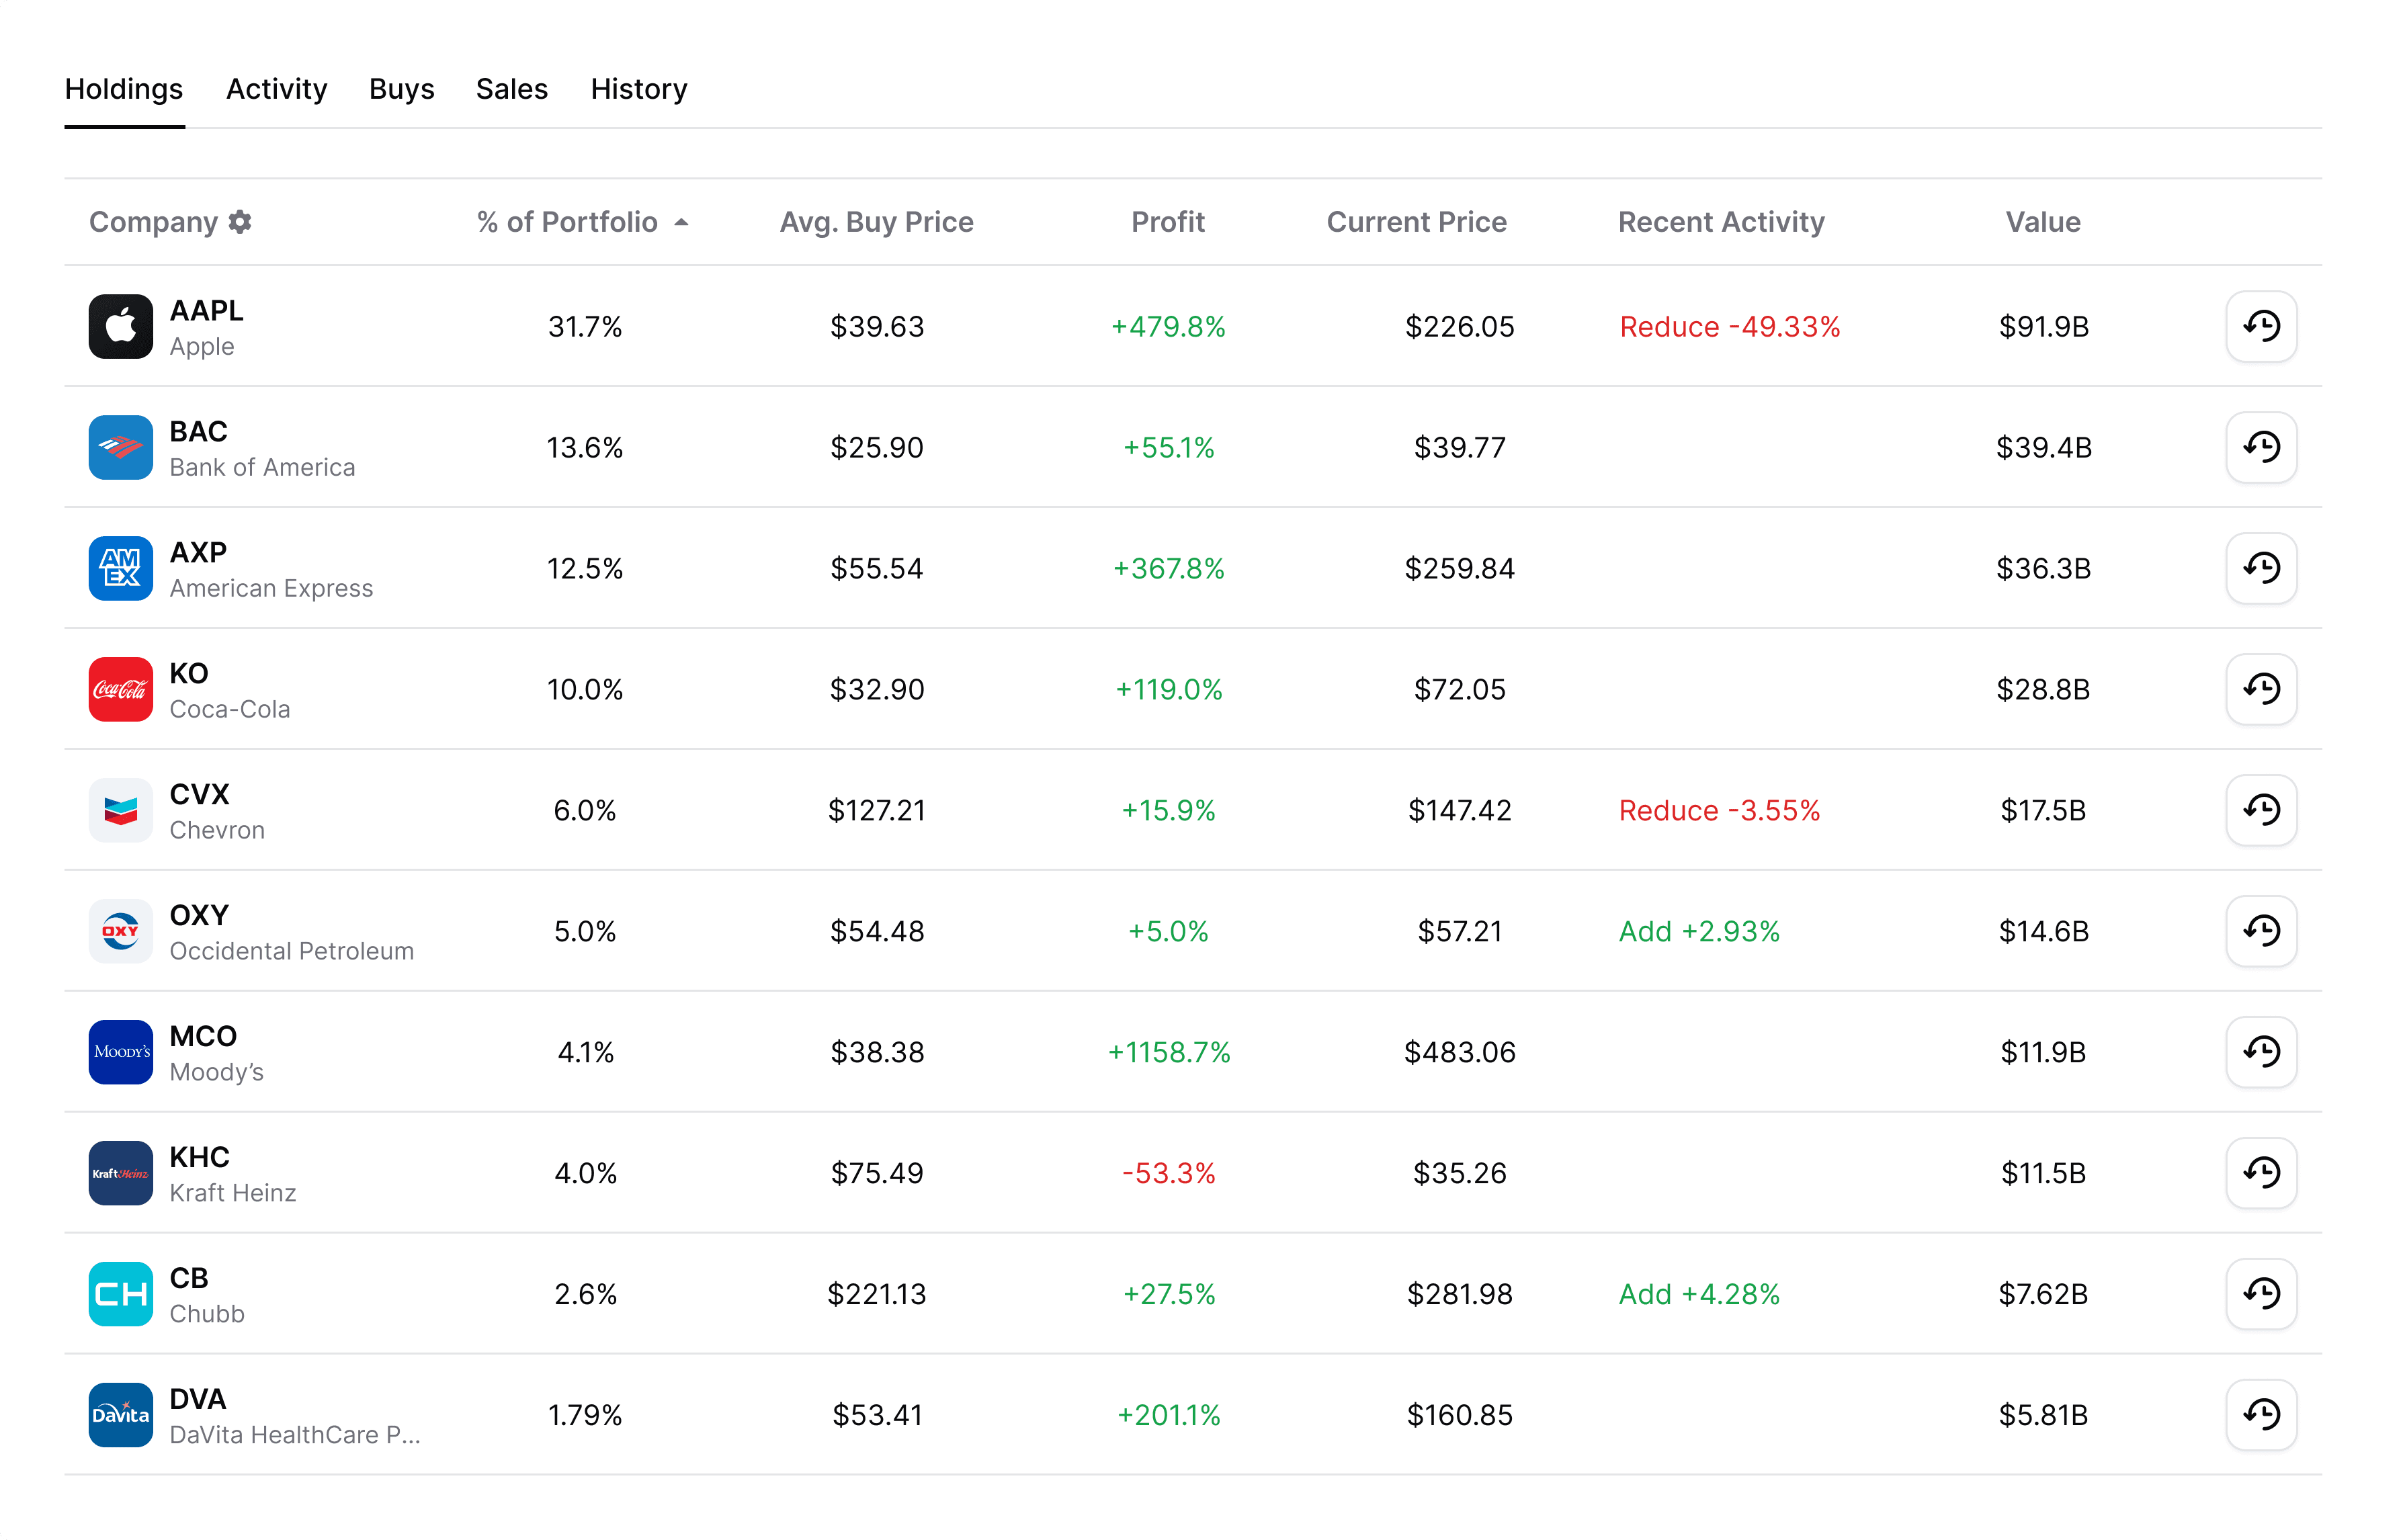Open the Sales tab
Screen dimensions: 2403x1540
511,89
